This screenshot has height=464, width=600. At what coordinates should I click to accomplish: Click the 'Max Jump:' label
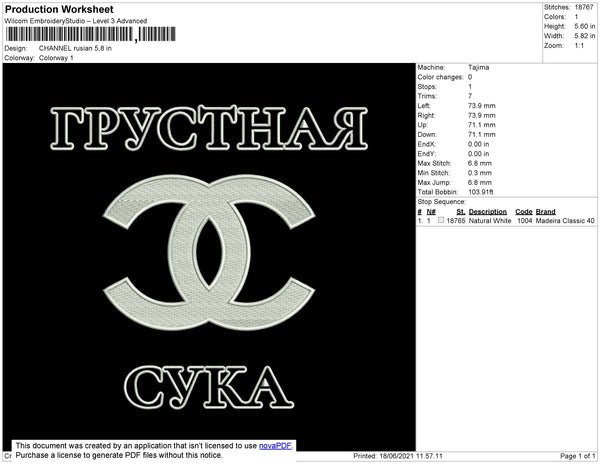pos(434,182)
